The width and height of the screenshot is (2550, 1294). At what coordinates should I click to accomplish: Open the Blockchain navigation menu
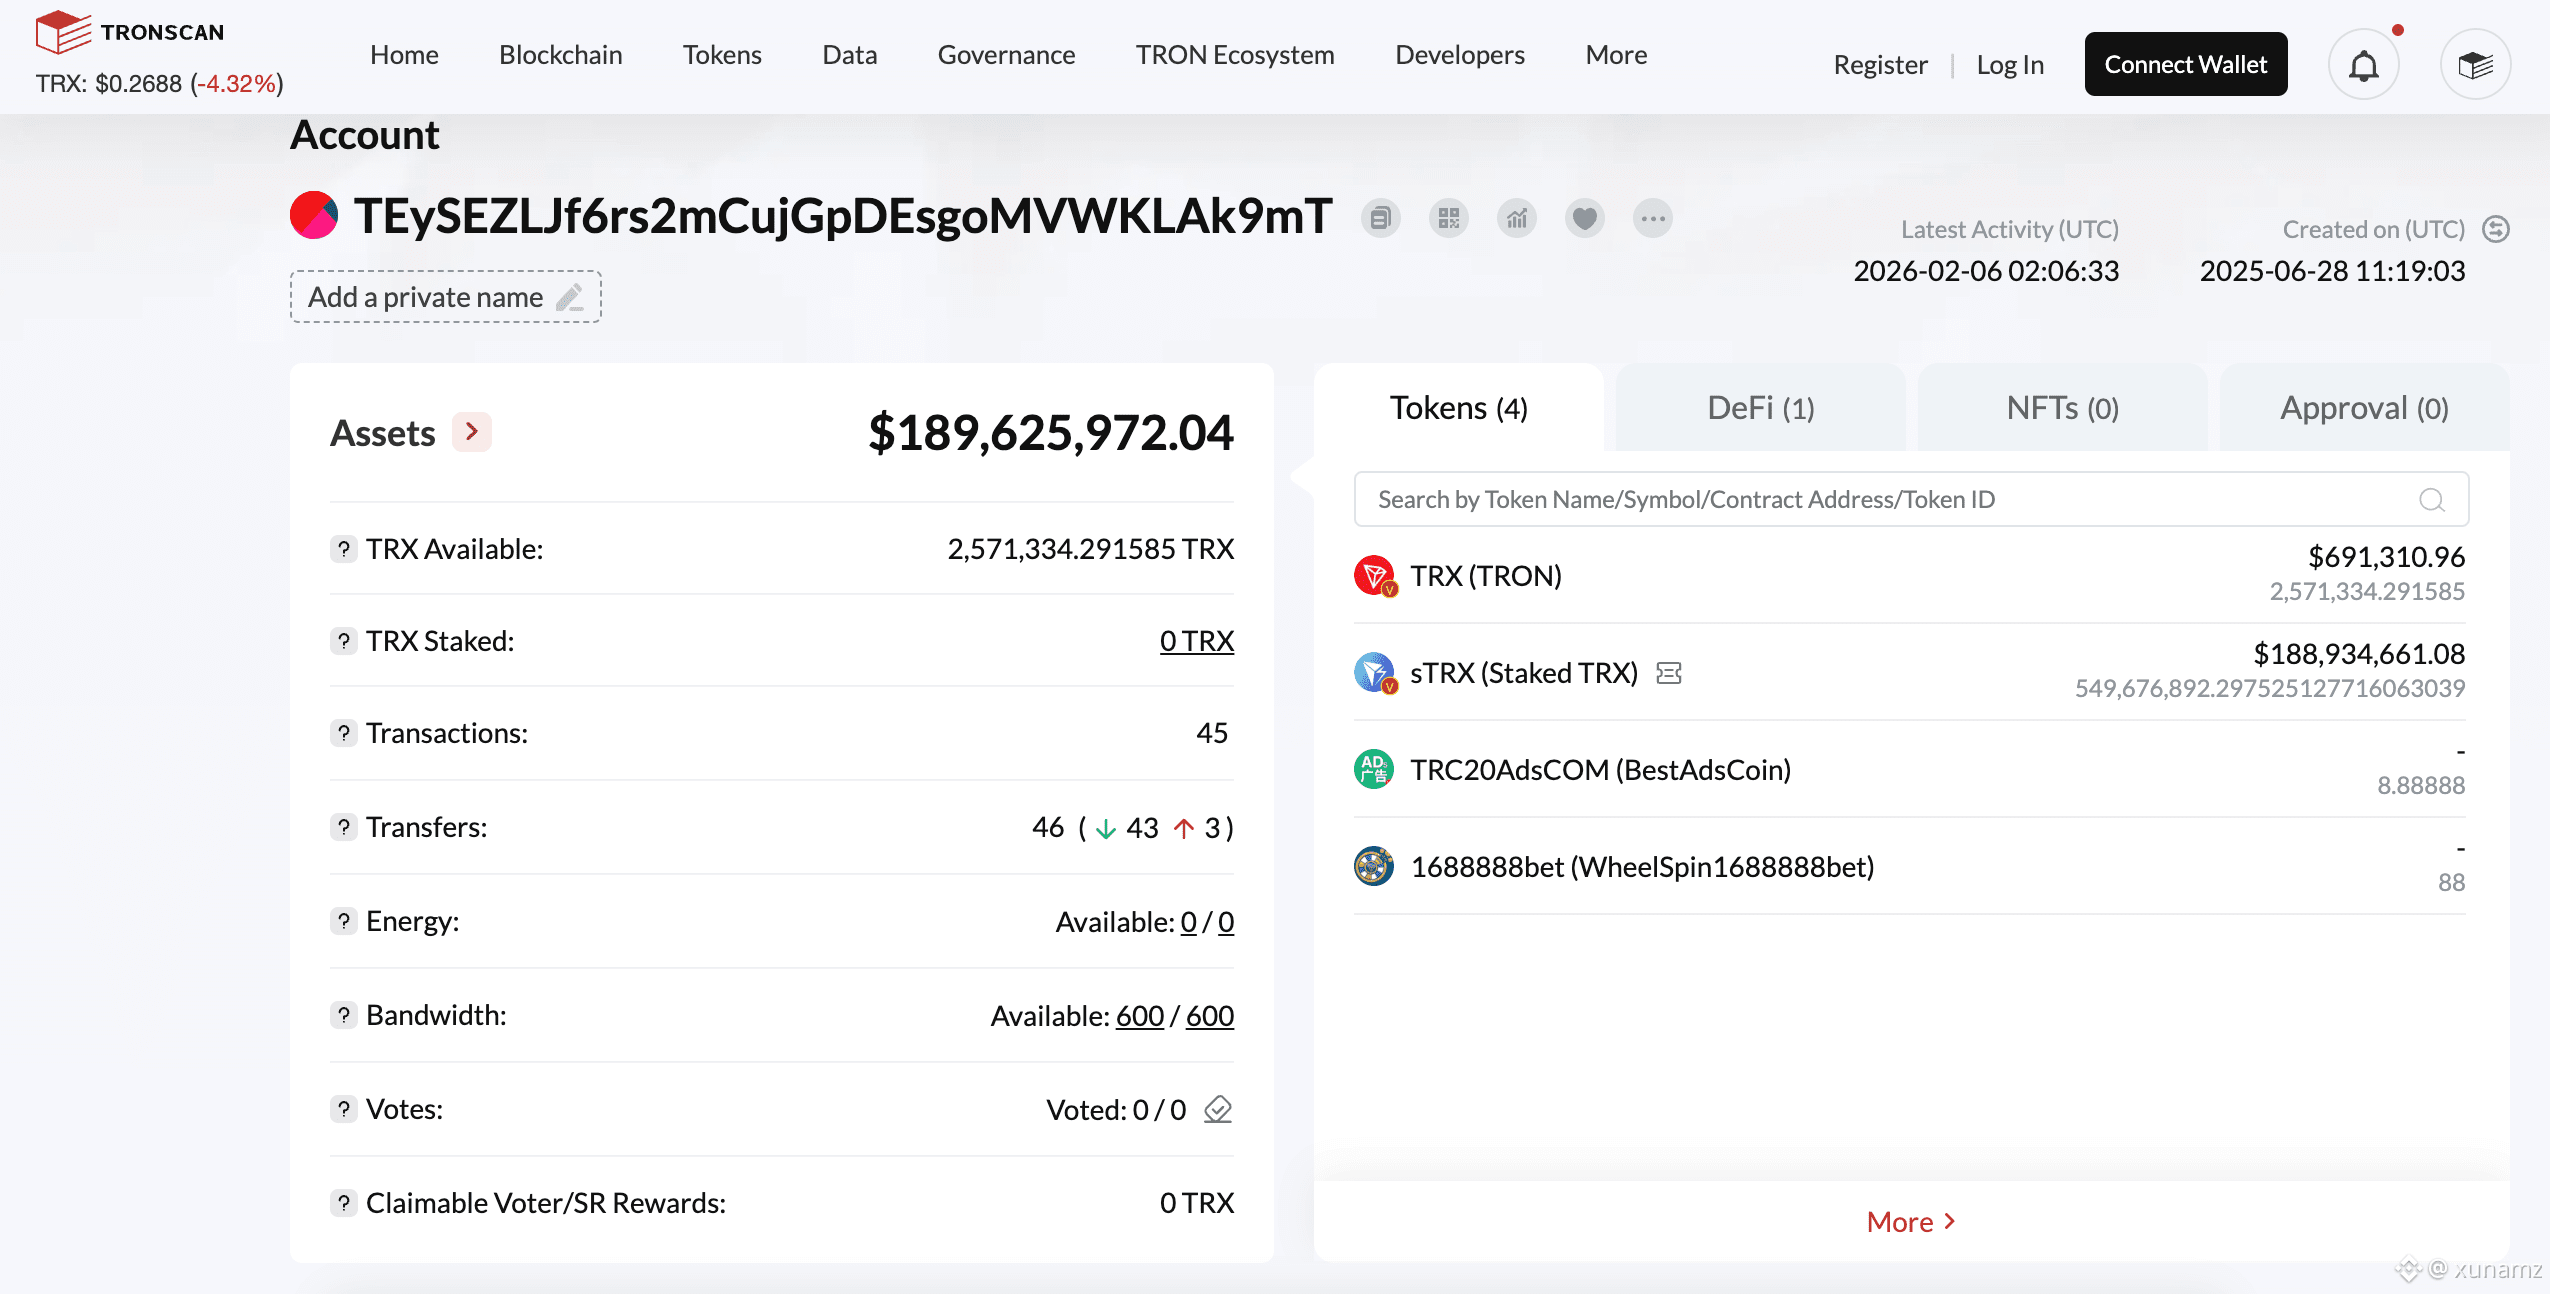coord(560,55)
